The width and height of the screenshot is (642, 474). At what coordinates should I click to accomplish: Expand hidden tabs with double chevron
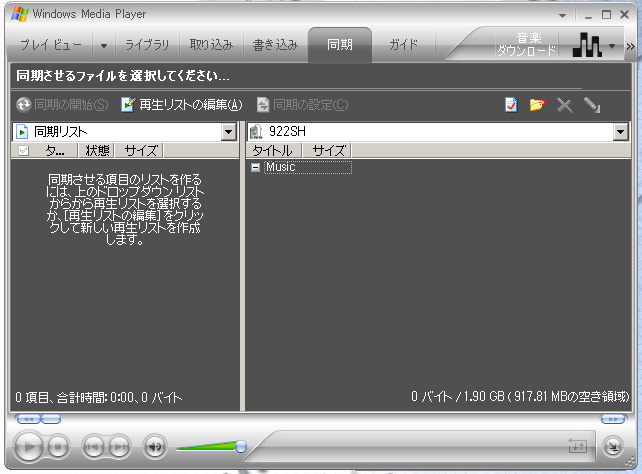pos(631,47)
